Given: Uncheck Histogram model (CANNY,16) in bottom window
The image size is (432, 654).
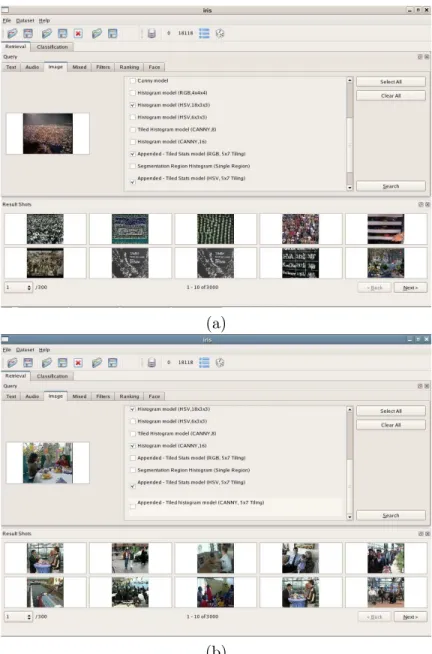Looking at the screenshot, I should tap(133, 446).
